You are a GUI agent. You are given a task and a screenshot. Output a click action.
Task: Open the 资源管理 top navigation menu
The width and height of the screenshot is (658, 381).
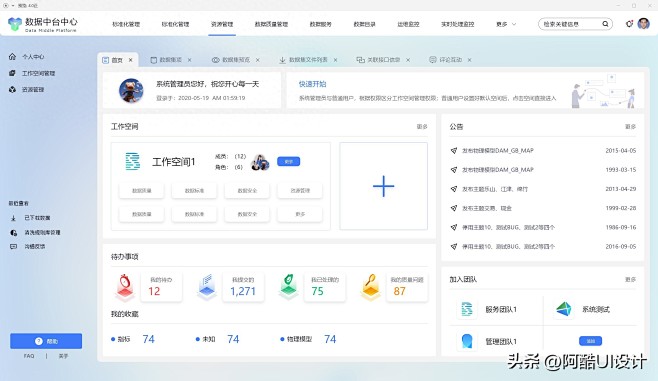click(x=222, y=24)
